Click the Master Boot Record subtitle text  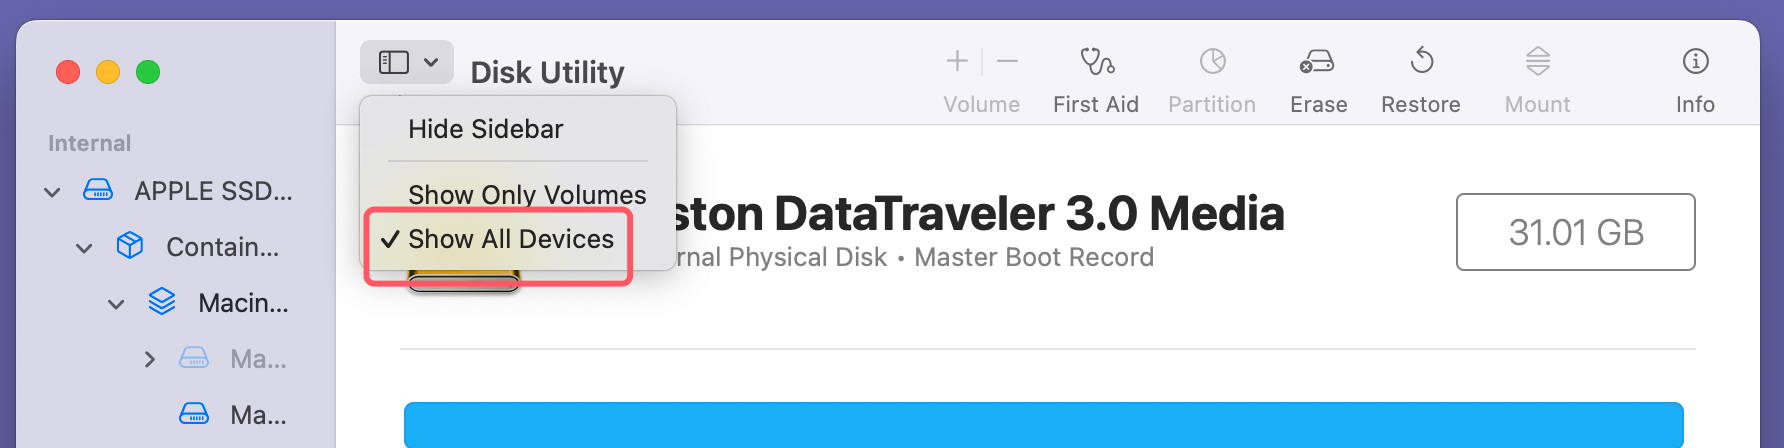tap(1034, 257)
